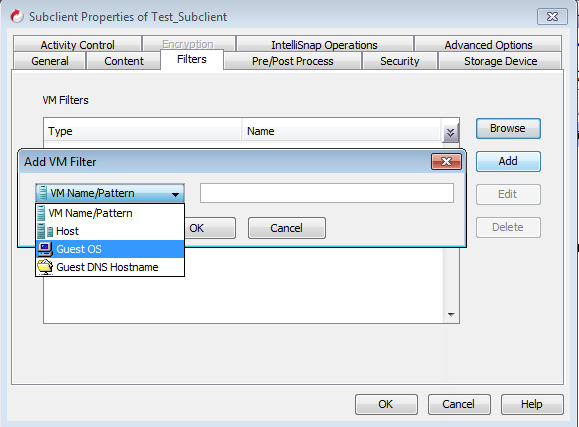Screen dimensions: 579x427
Task: Cancel the Add VM Filter dialog
Action: point(287,228)
